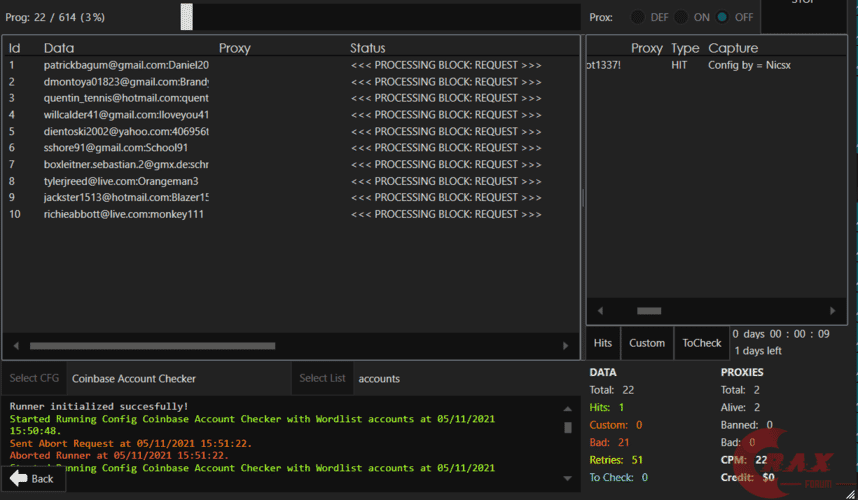858x500 pixels.
Task: Click the Capture column header
Action: [x=733, y=48]
